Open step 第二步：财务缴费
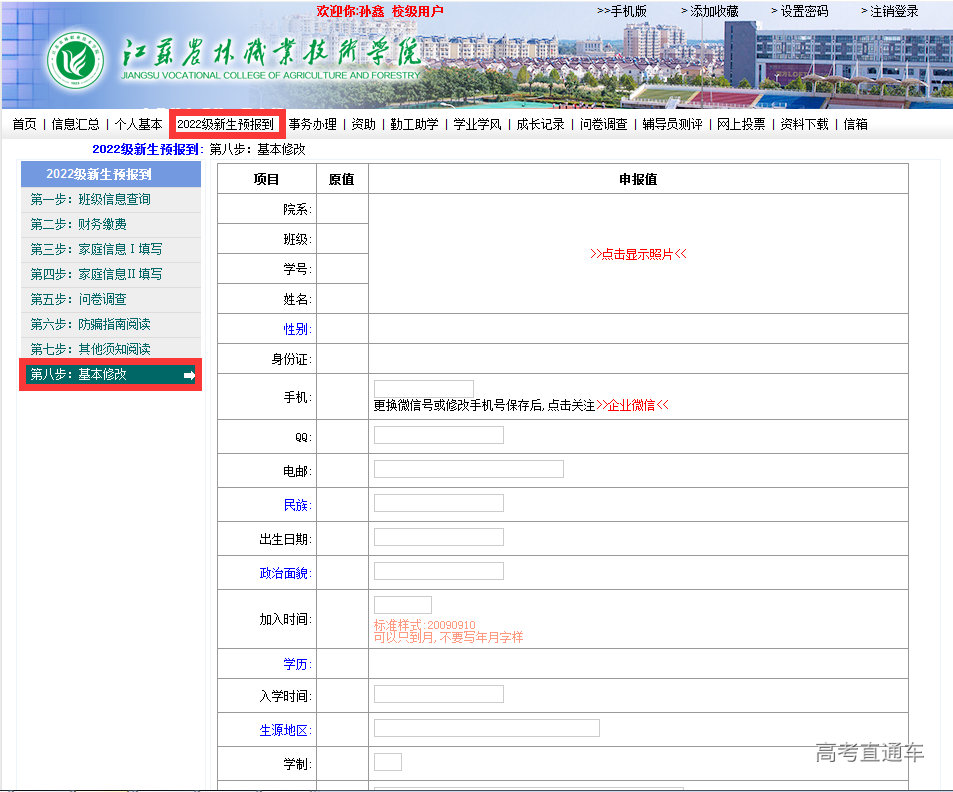Image resolution: width=953 pixels, height=792 pixels. point(78,224)
